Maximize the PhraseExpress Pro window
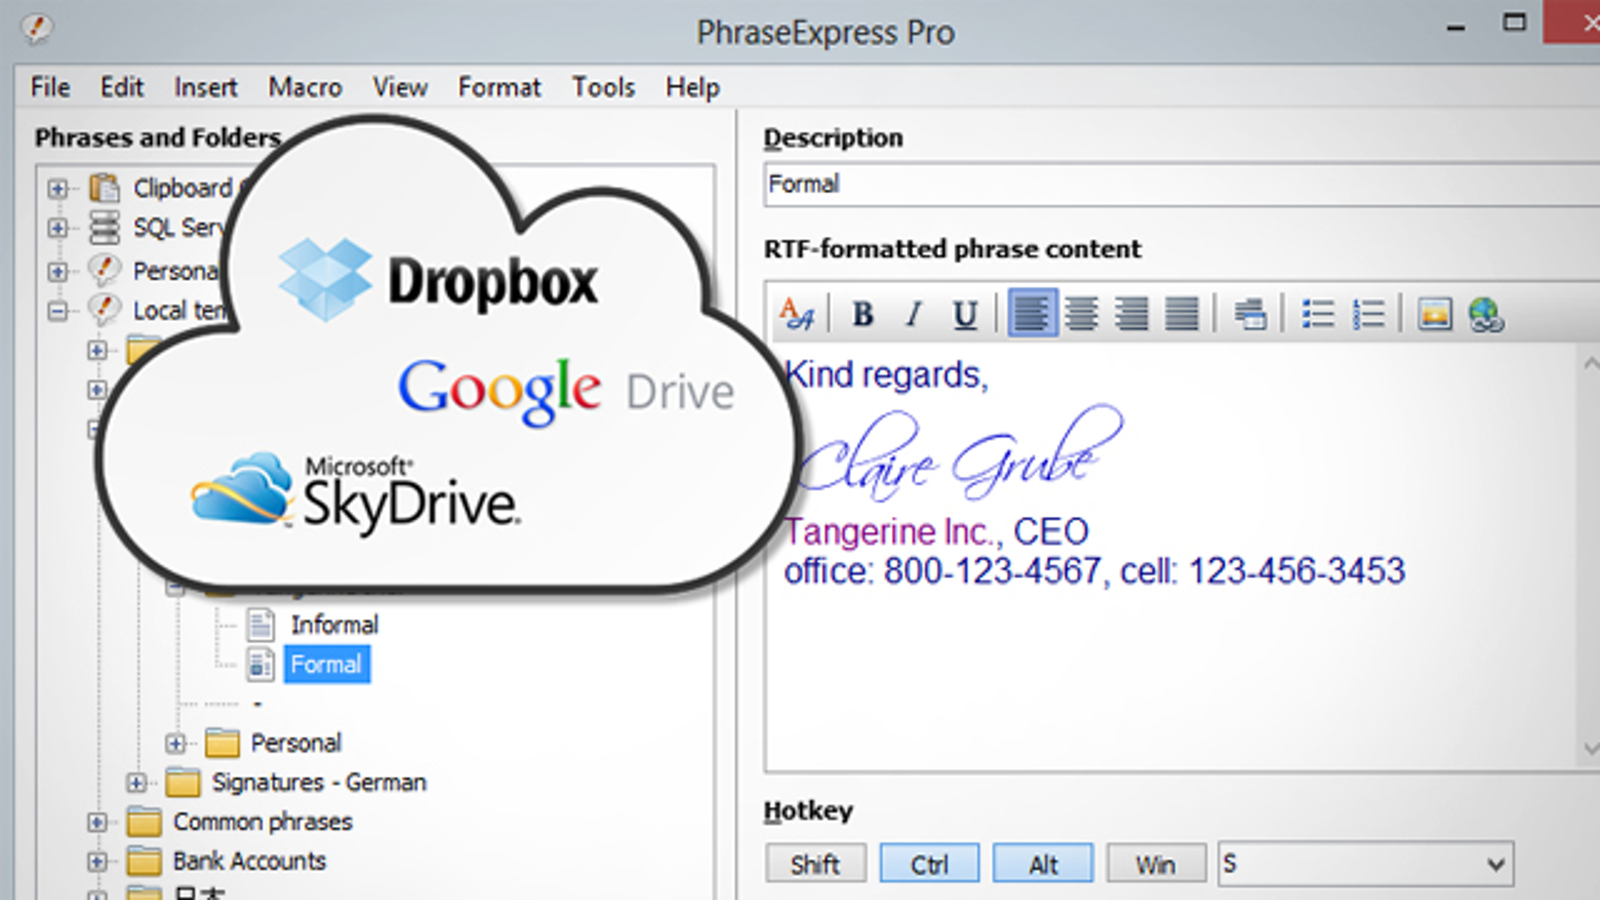The image size is (1600, 900). (1514, 23)
